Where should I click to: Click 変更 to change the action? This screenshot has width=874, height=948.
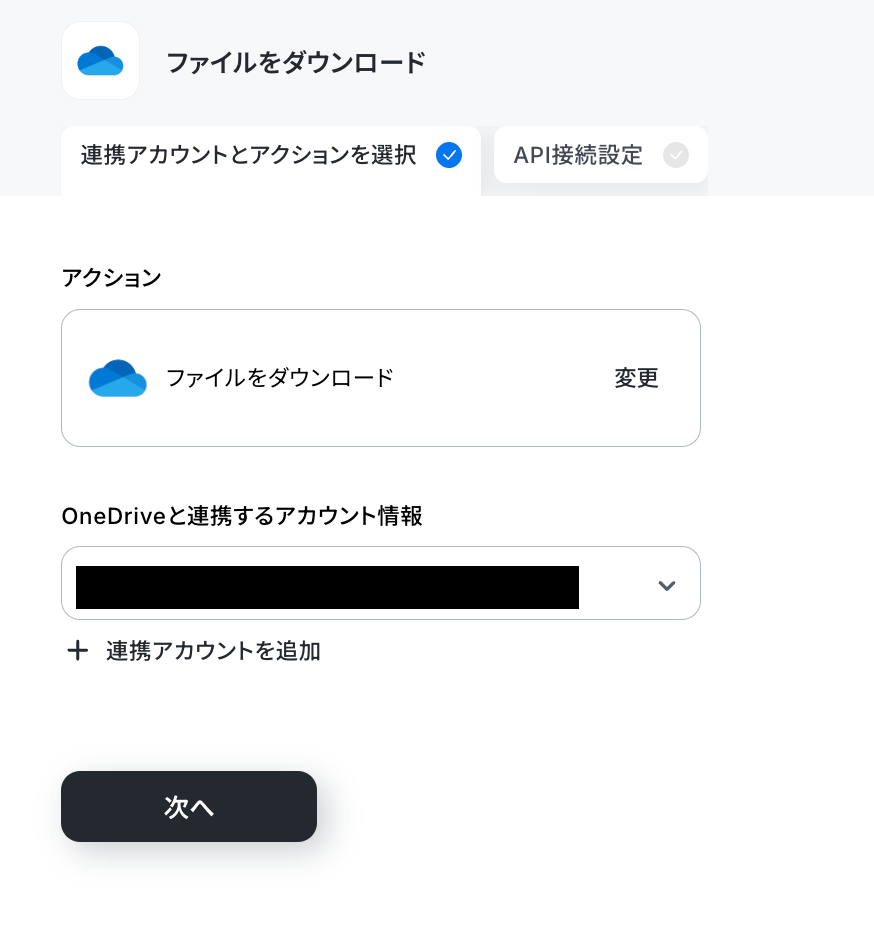pos(636,378)
